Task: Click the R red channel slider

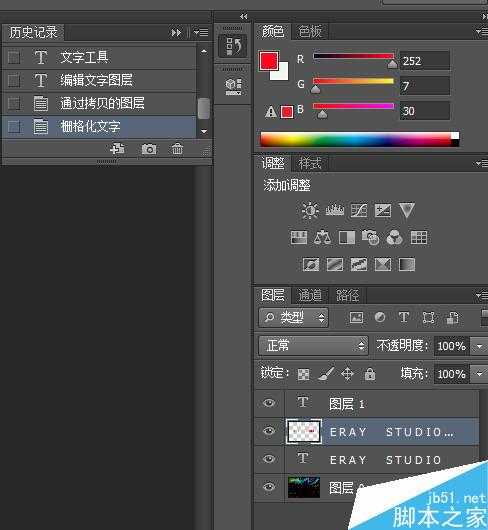Action: 353,56
